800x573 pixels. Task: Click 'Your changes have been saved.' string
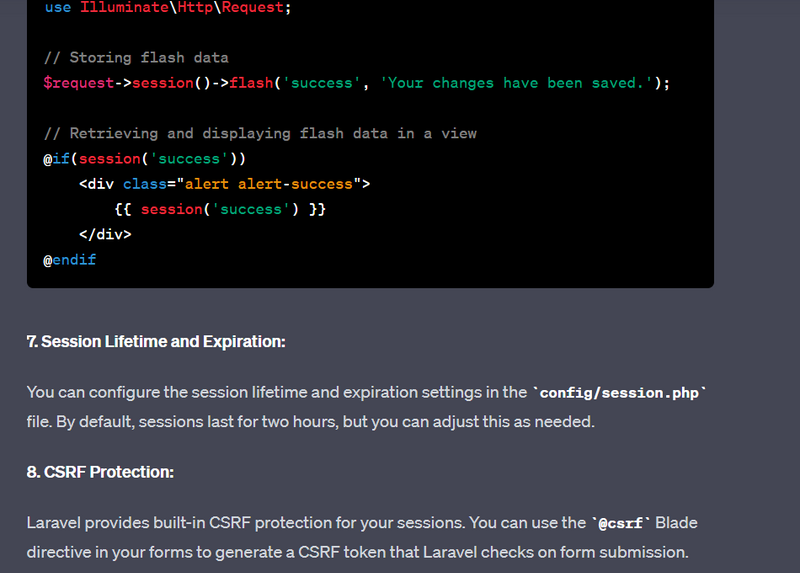click(516, 83)
